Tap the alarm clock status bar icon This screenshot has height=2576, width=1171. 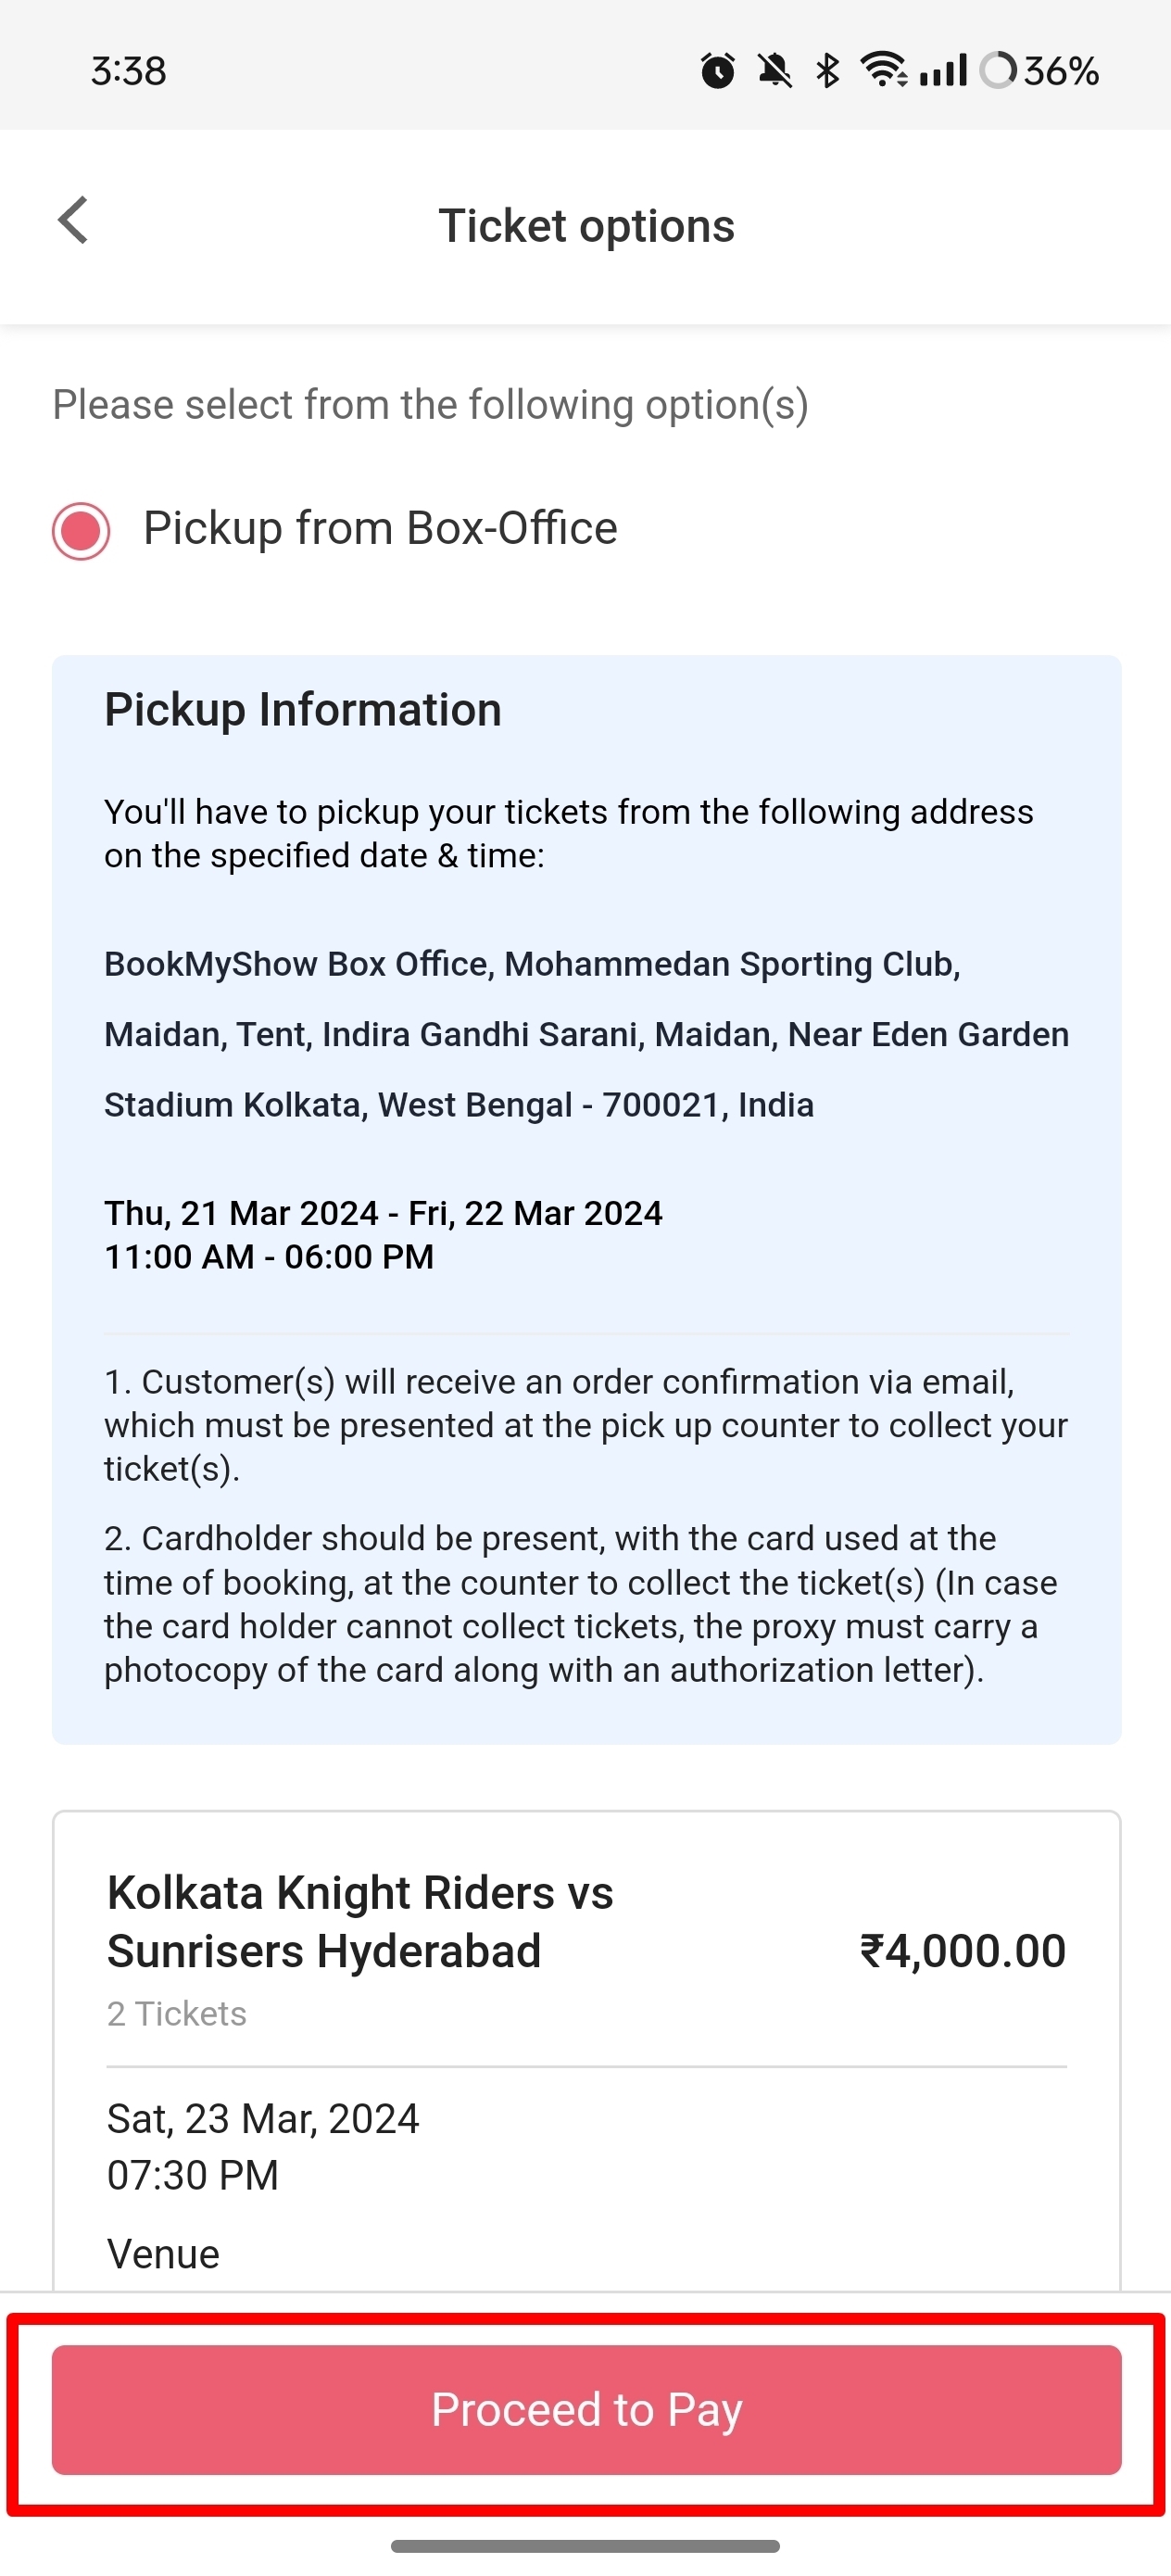[718, 70]
